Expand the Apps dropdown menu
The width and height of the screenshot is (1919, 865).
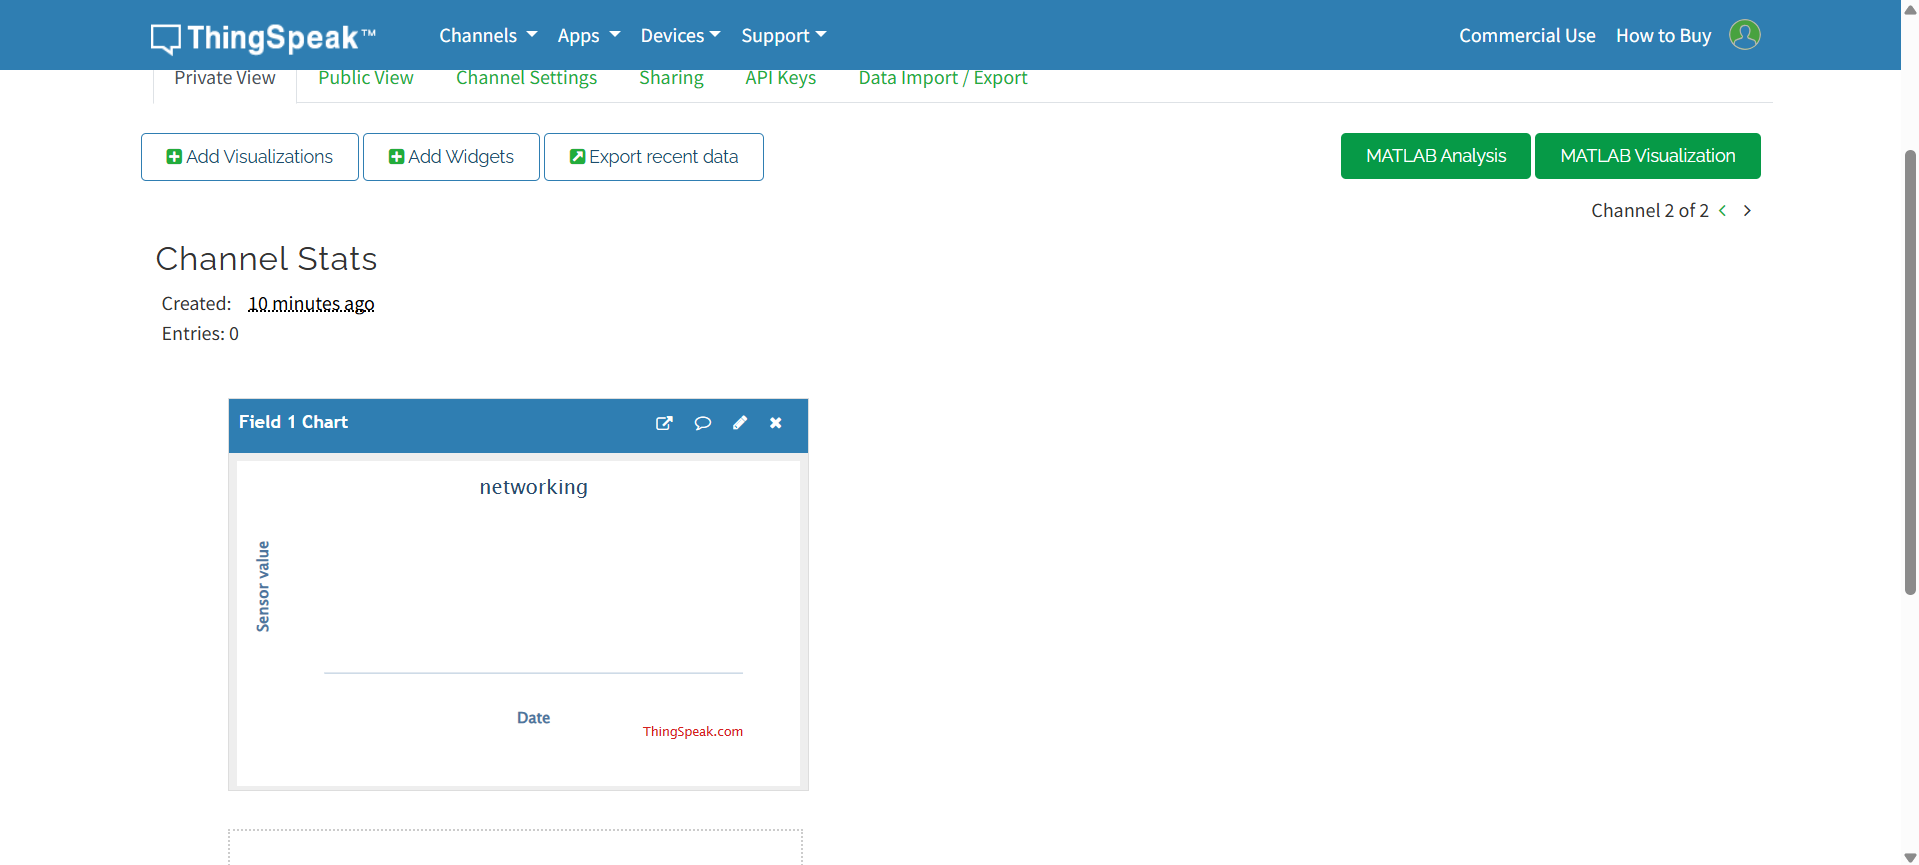coord(589,35)
